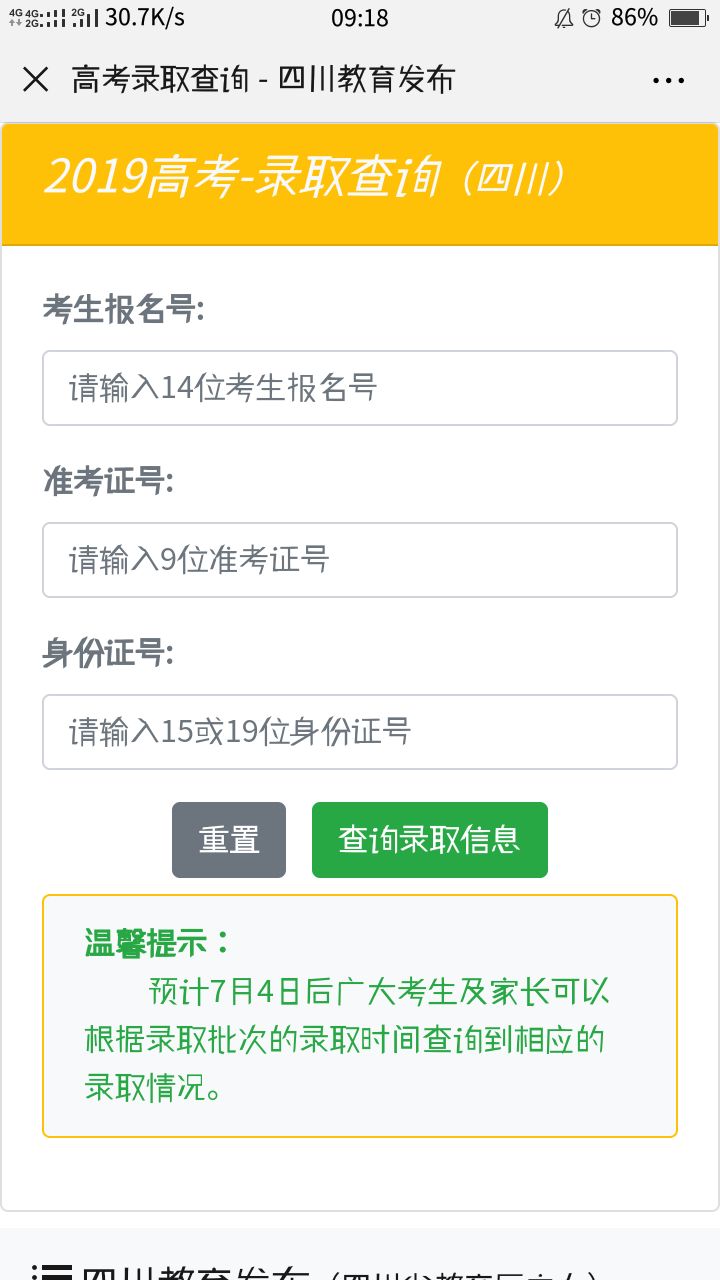Close the webpage with the X icon

pyautogui.click(x=36, y=80)
